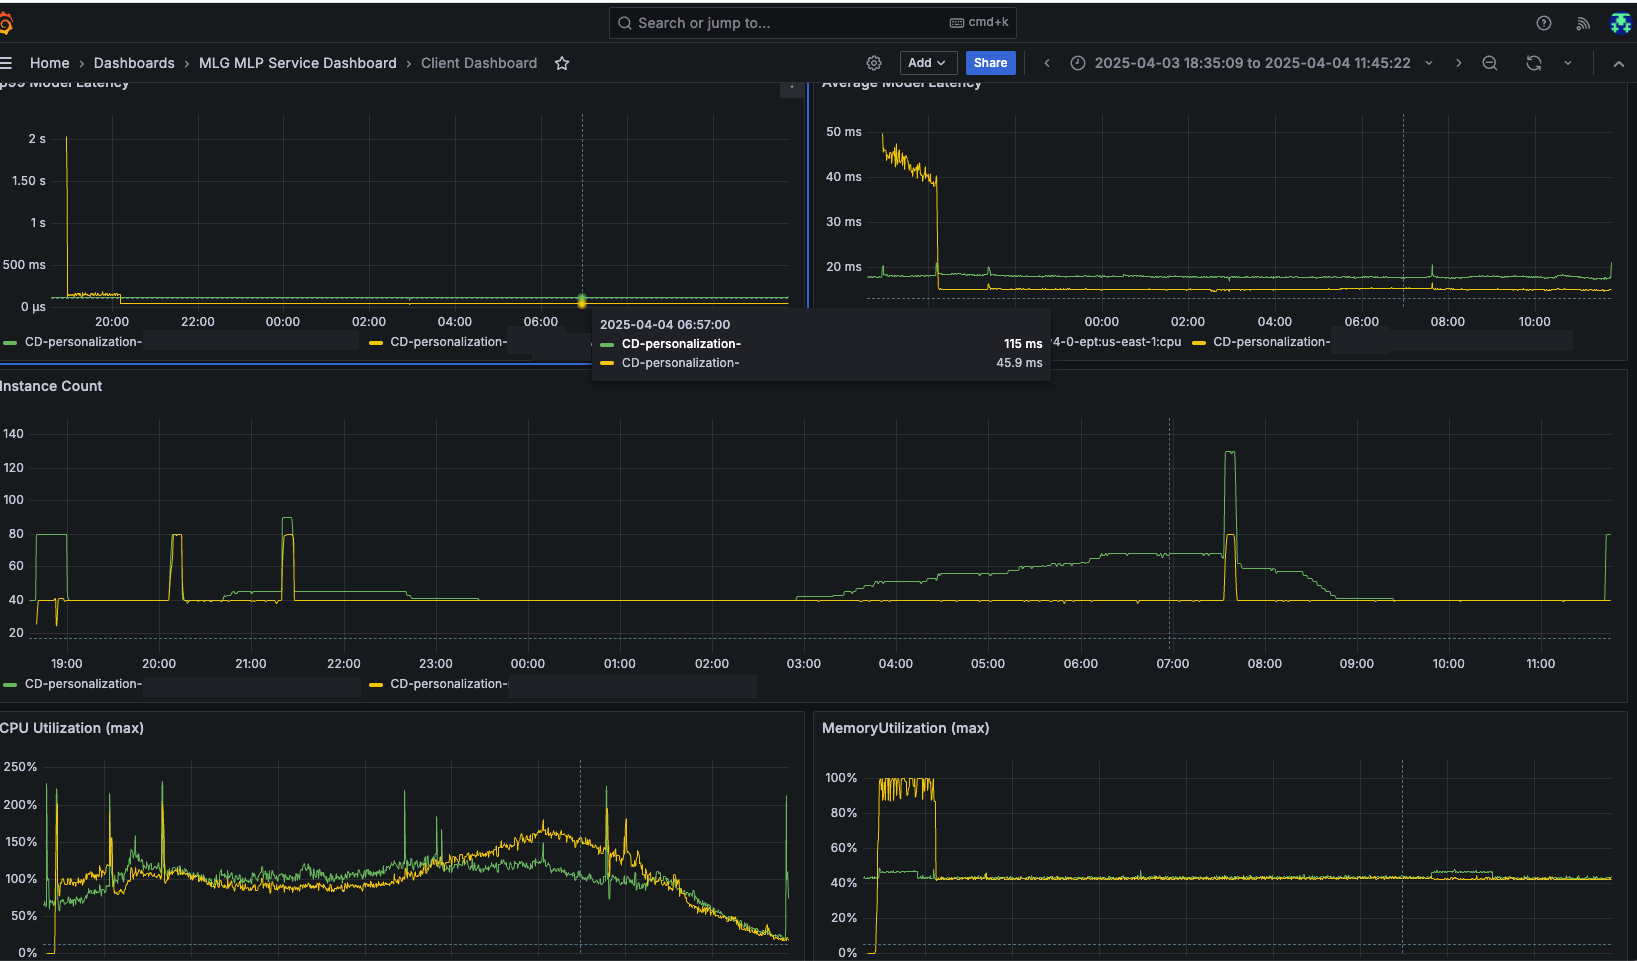The image size is (1637, 961).
Task: Expand the refresh interval dropdown arrow
Action: point(1568,63)
